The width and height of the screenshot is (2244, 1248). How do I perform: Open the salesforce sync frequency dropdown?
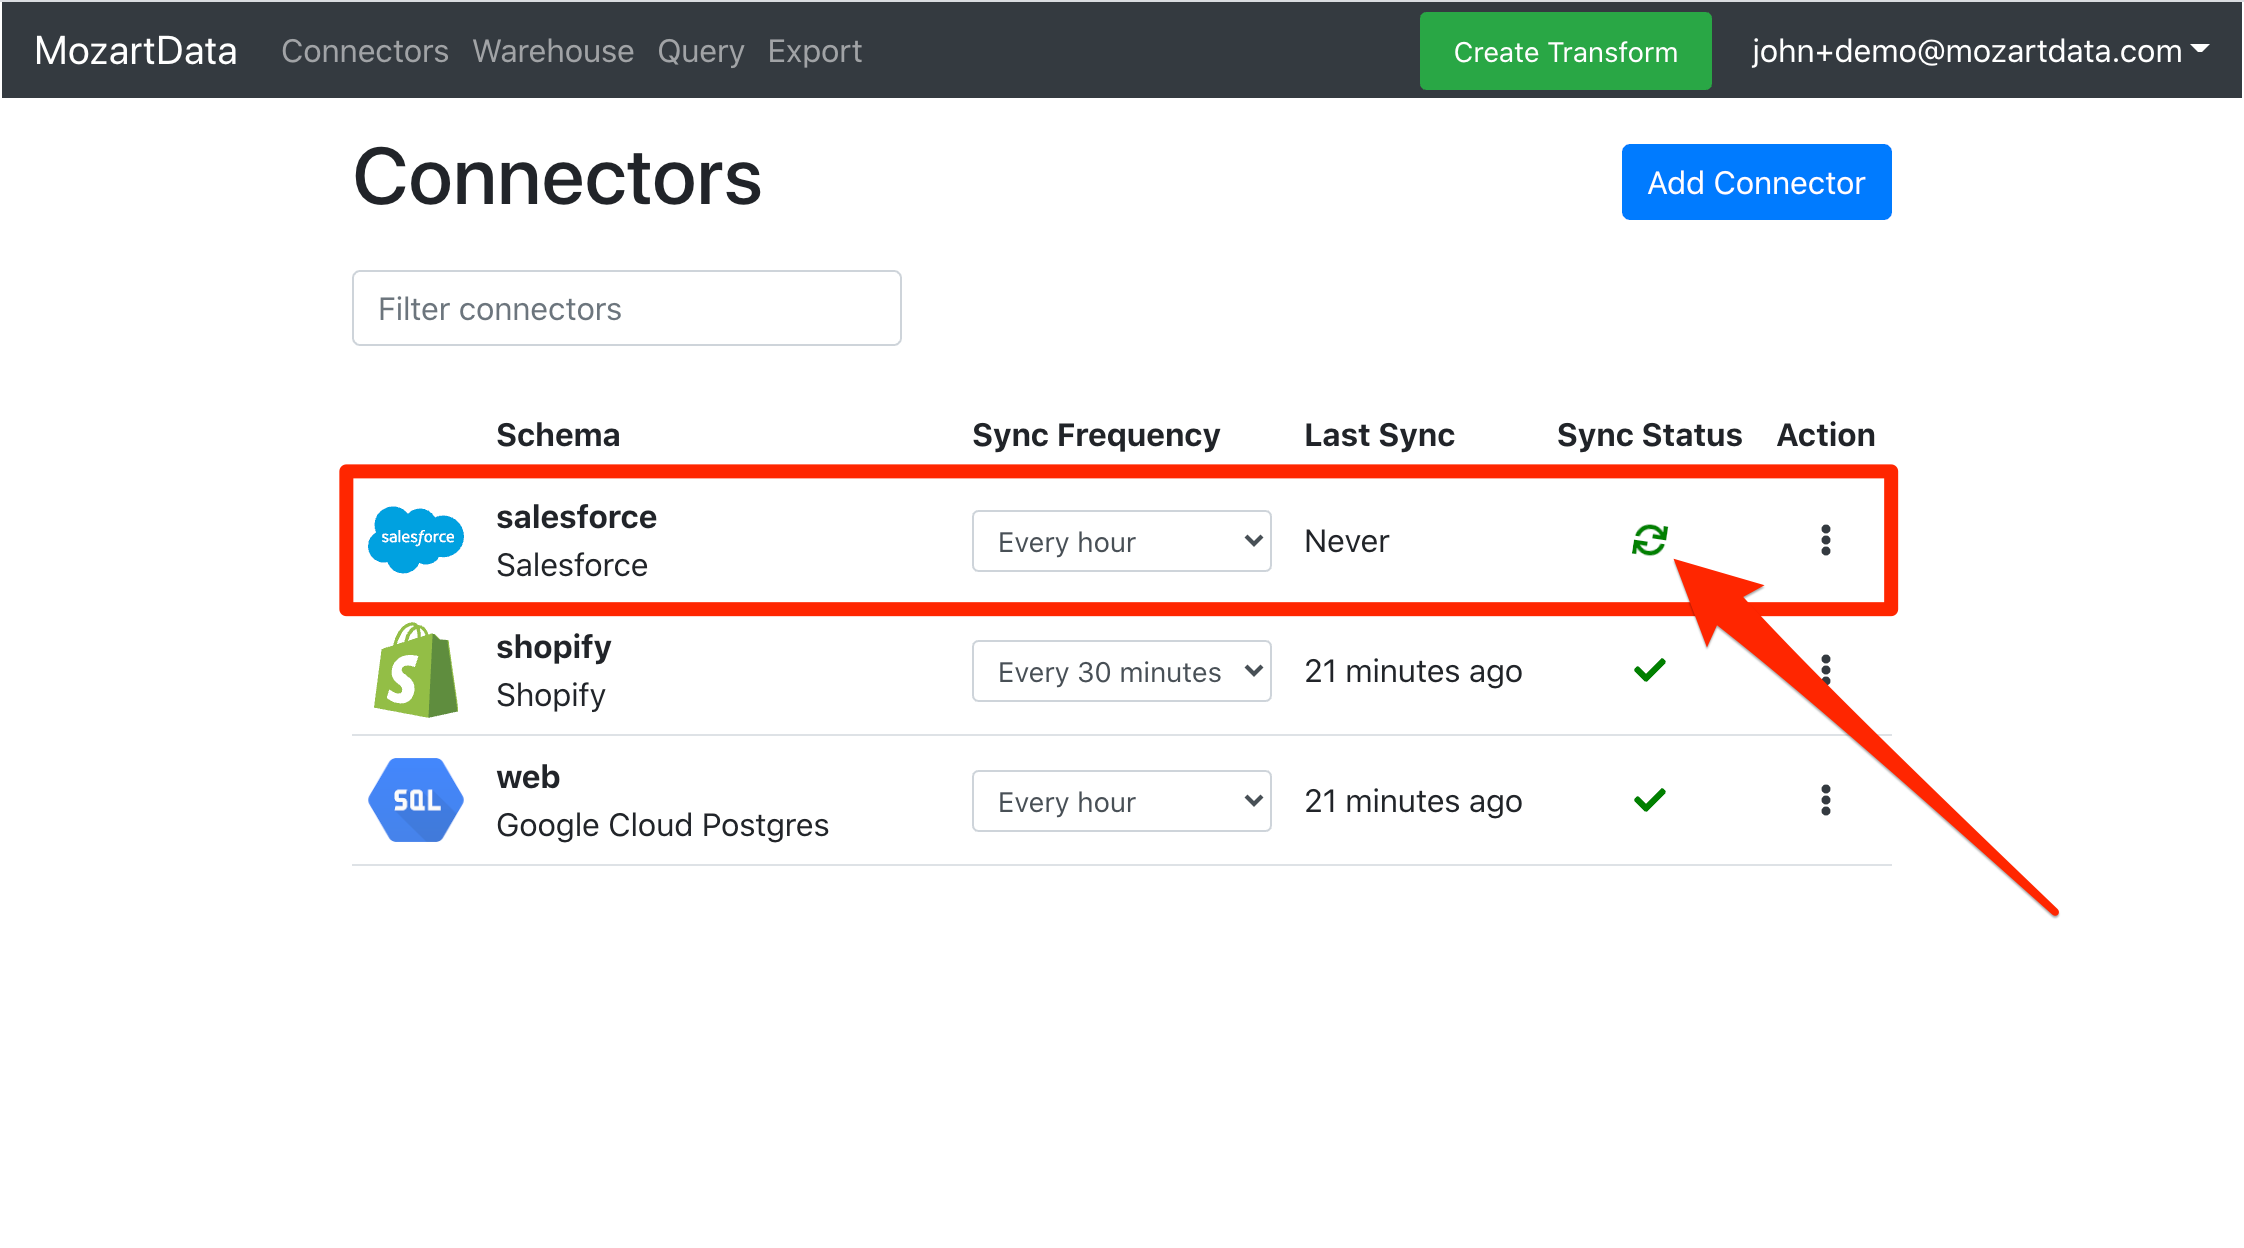coord(1121,541)
